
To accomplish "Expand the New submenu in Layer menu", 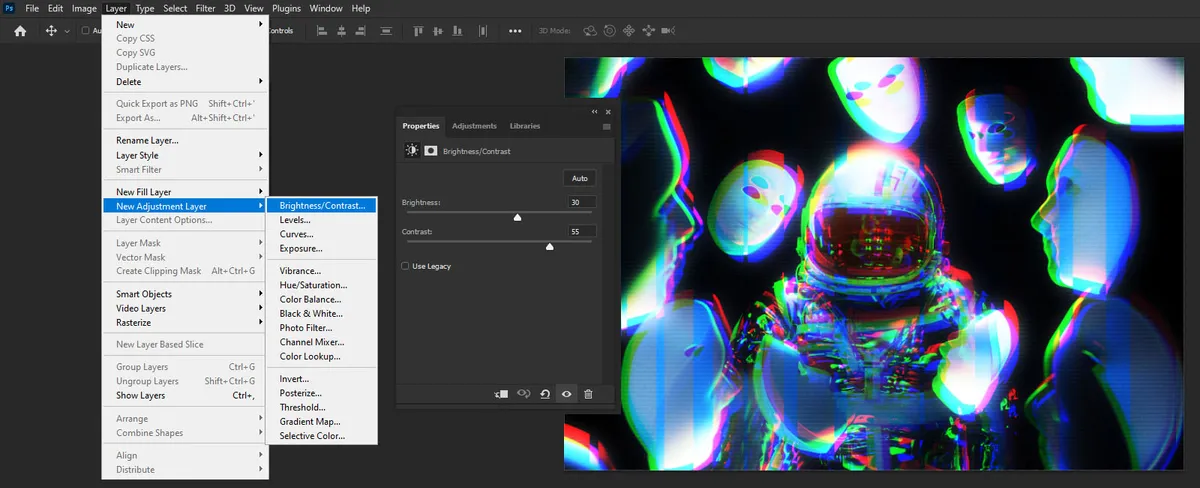I will [185, 24].
